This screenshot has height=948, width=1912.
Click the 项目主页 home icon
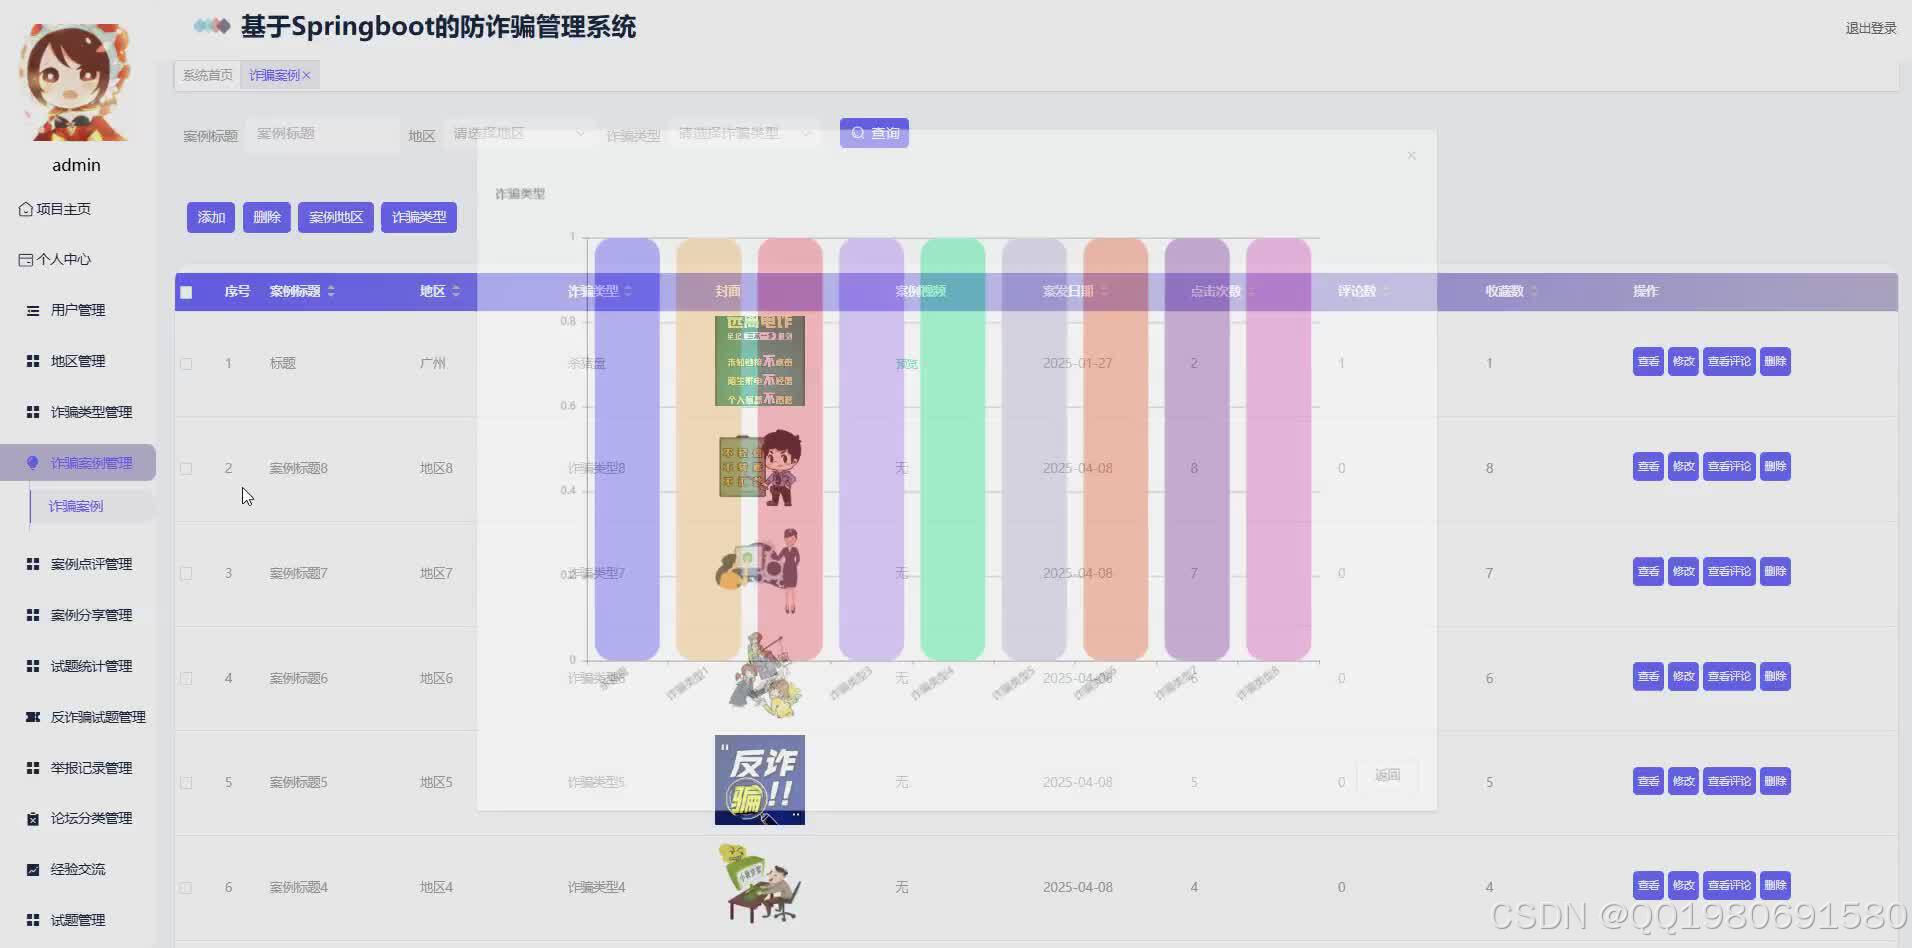click(x=24, y=209)
